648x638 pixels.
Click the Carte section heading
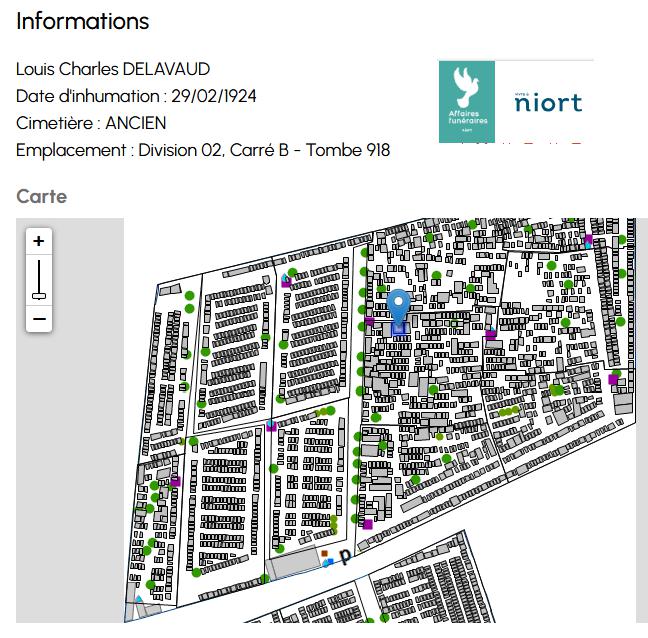click(x=42, y=196)
